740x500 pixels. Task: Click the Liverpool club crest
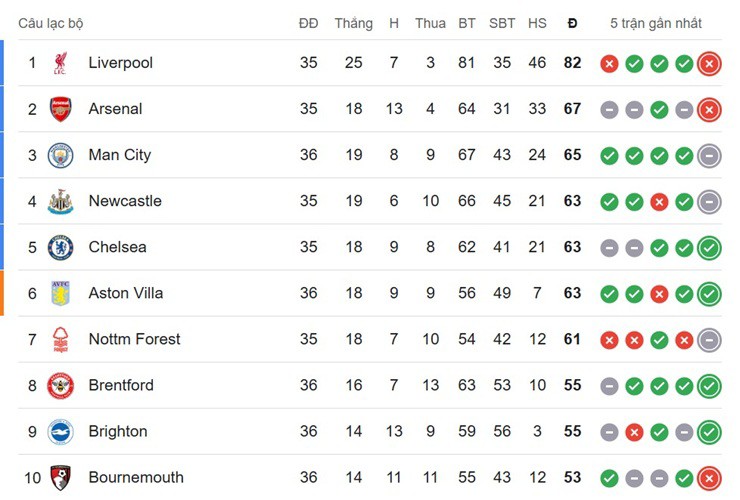click(x=60, y=63)
